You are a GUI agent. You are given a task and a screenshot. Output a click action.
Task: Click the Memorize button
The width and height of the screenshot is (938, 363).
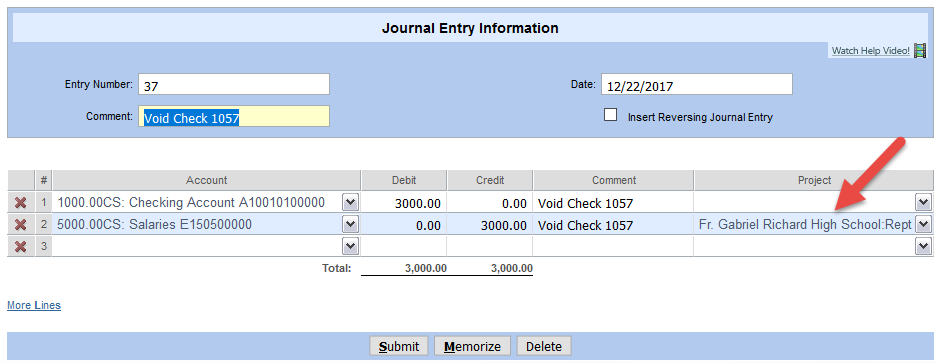[x=472, y=346]
